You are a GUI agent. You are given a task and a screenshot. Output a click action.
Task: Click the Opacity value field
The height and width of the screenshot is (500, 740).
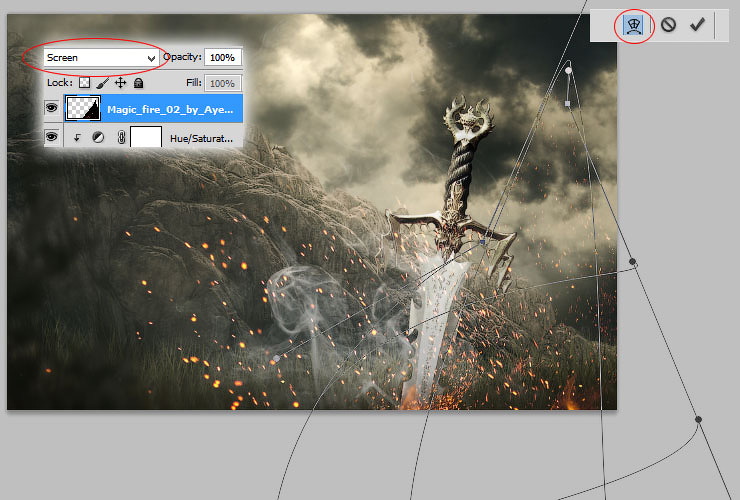click(x=223, y=58)
